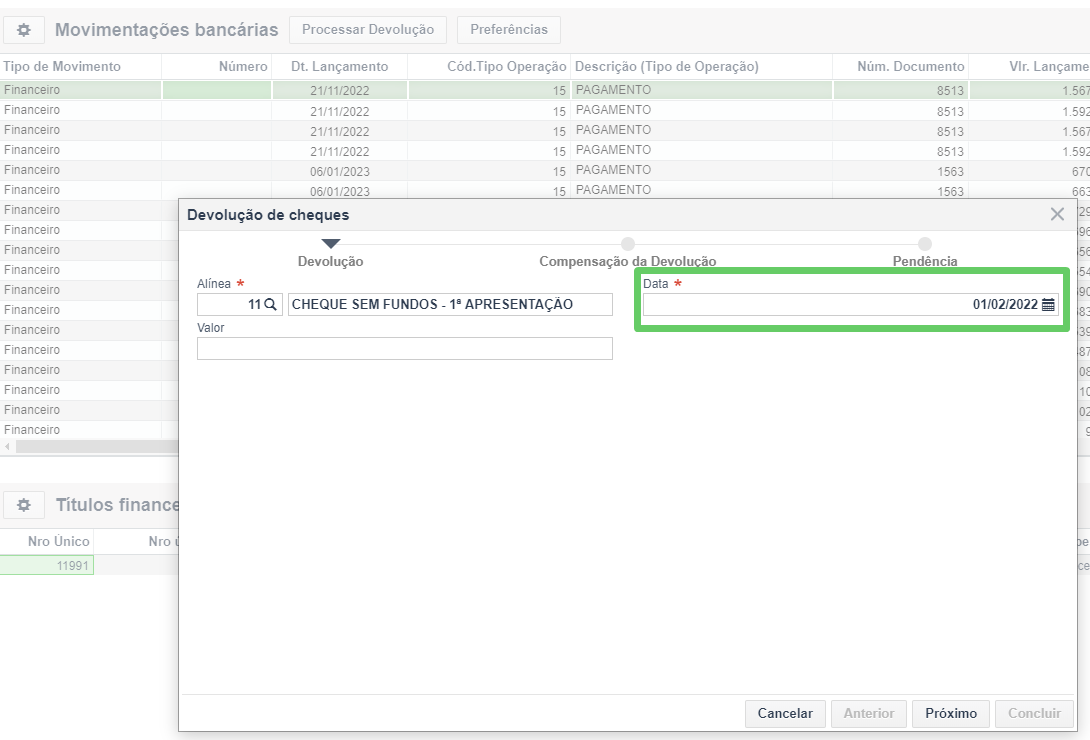Focus the Data date field
Viewport: 1090px width, 740px height.
coord(840,305)
